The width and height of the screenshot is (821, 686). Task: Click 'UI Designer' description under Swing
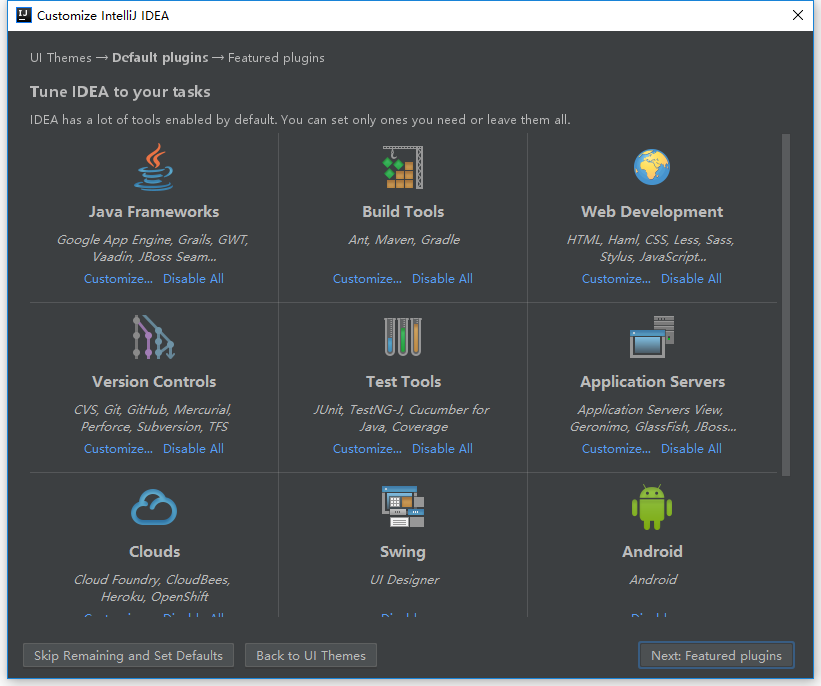click(x=405, y=580)
